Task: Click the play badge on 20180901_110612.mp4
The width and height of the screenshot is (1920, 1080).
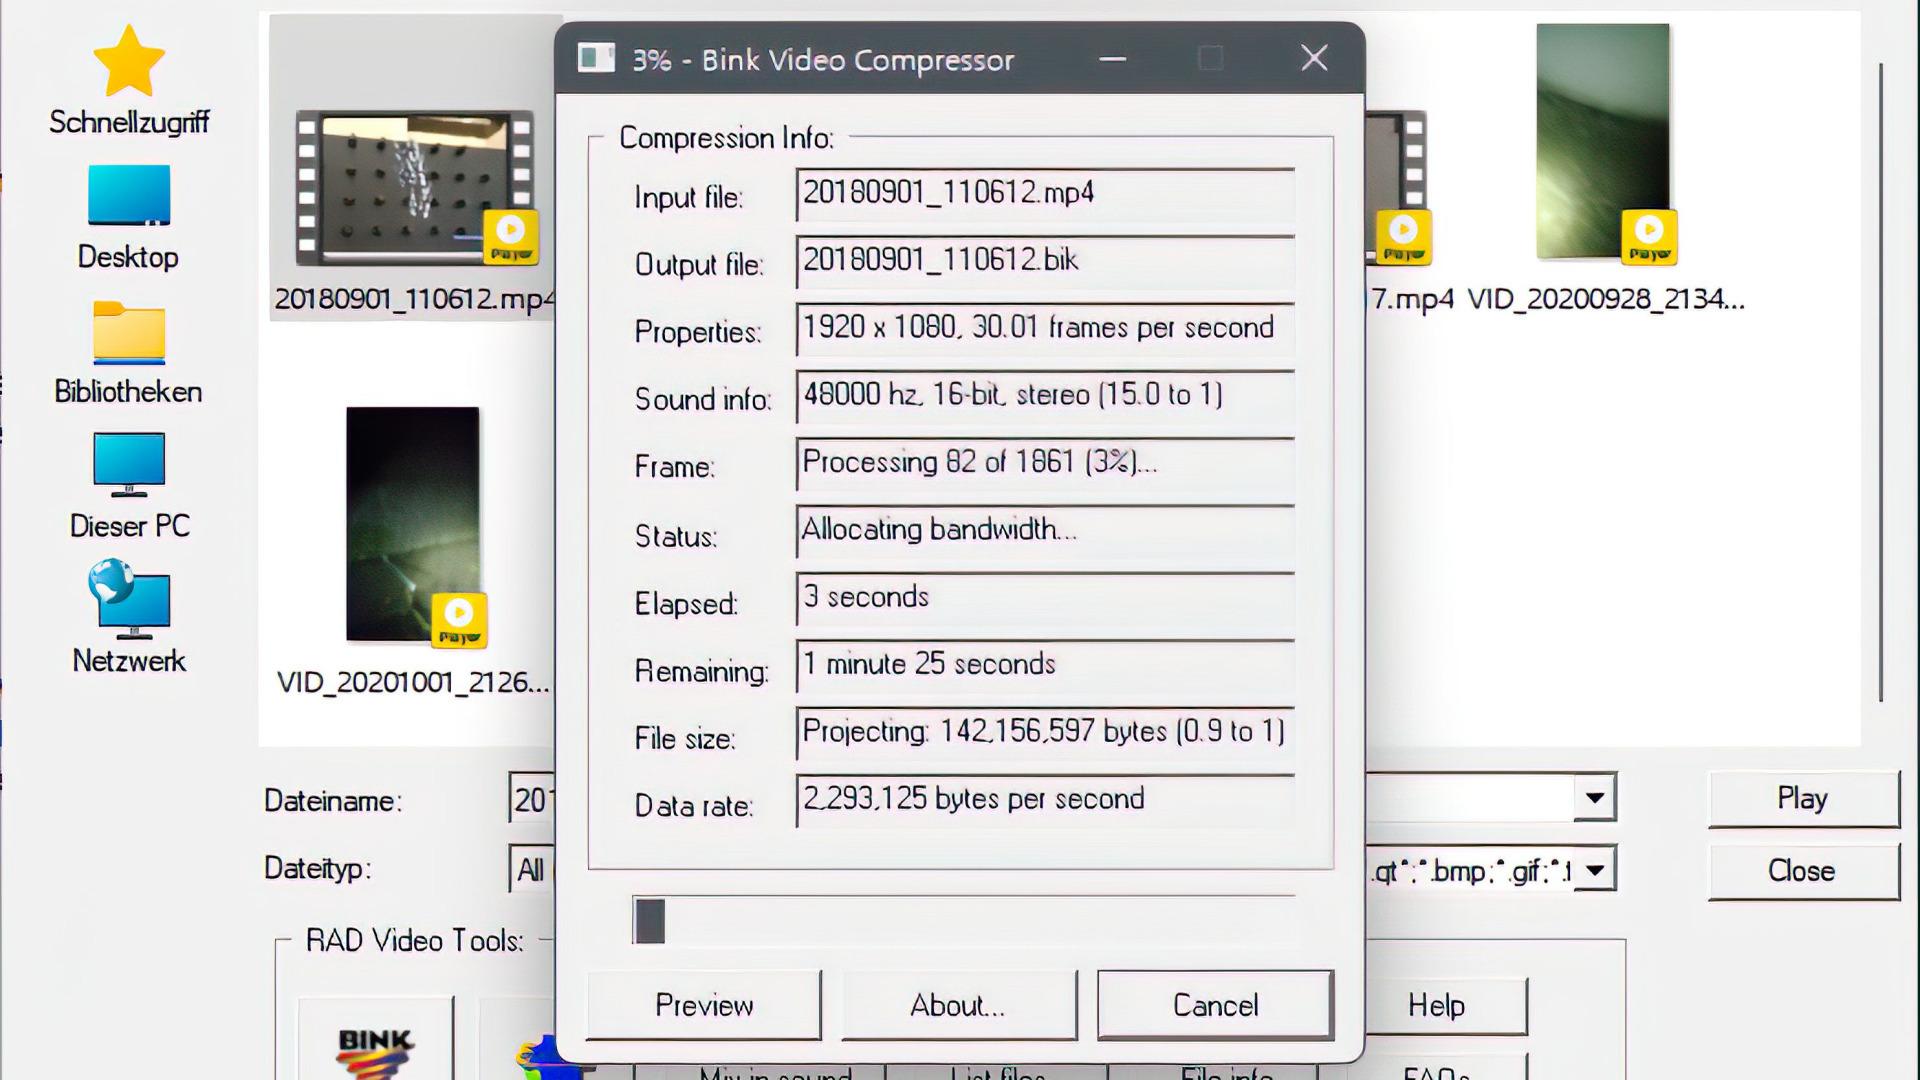Action: click(511, 237)
